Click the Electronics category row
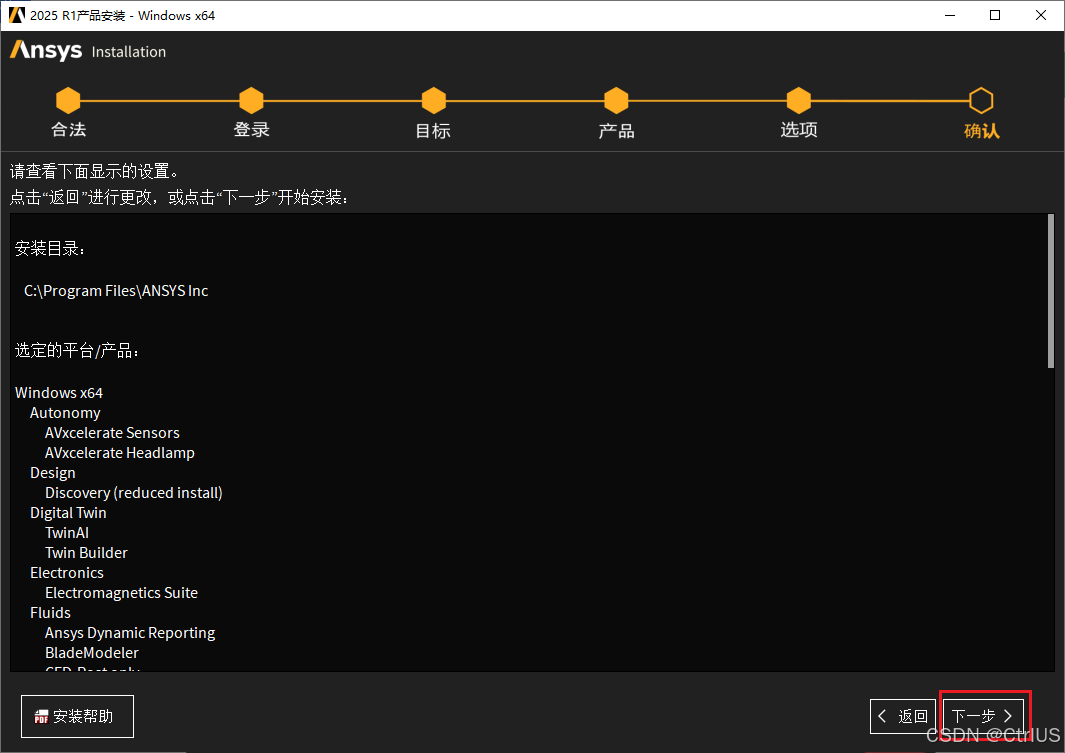 [67, 572]
